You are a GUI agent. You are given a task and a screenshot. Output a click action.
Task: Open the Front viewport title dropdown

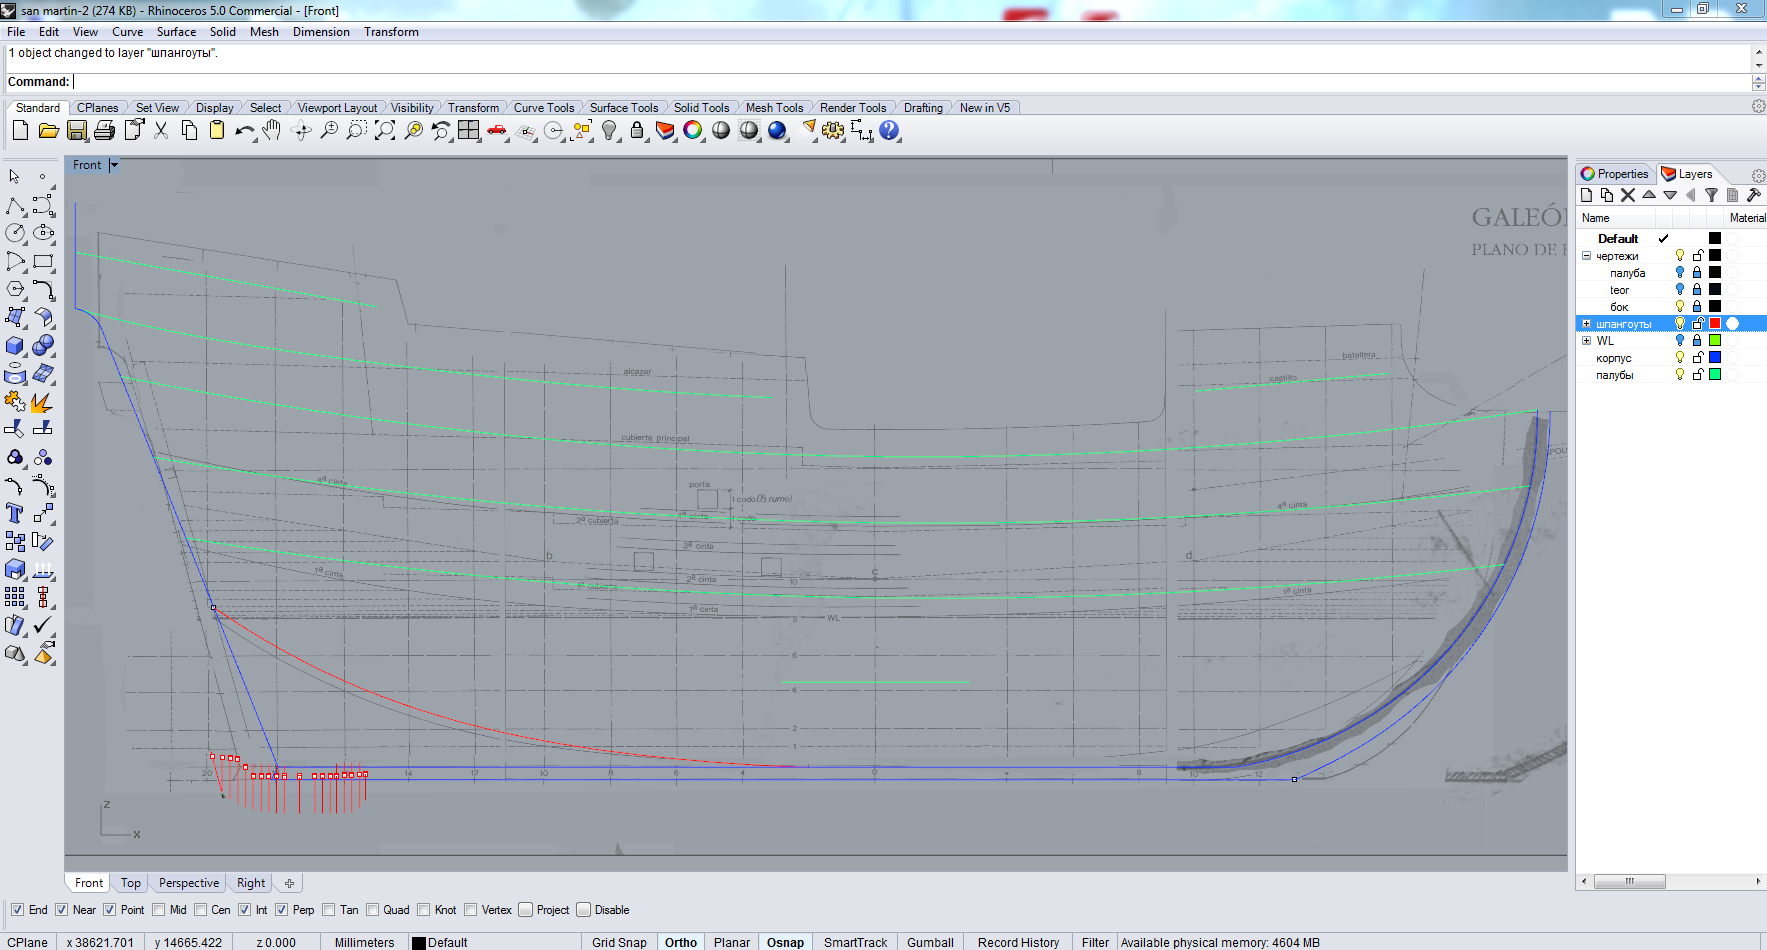(114, 165)
